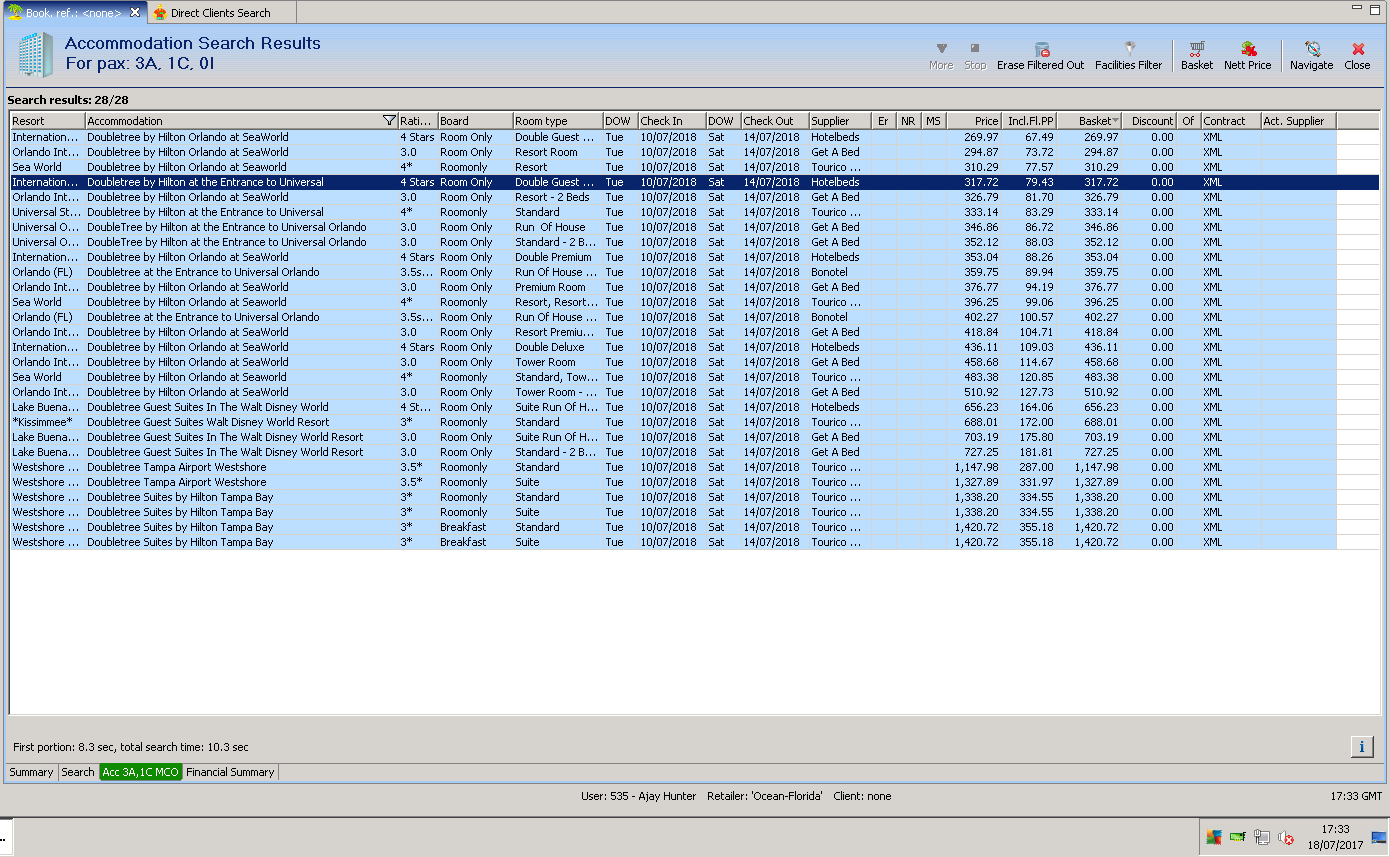Click the value 331.97
This screenshot has height=857, width=1390.
[1029, 482]
